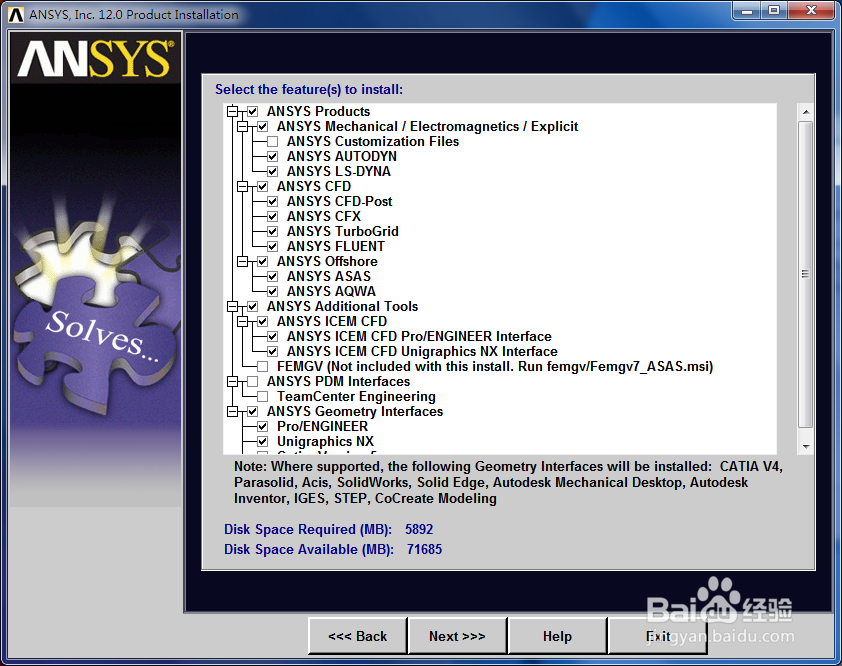Image resolution: width=842 pixels, height=666 pixels.
Task: Uncheck the ANSYS ASAS checkbox
Action: pos(273,277)
